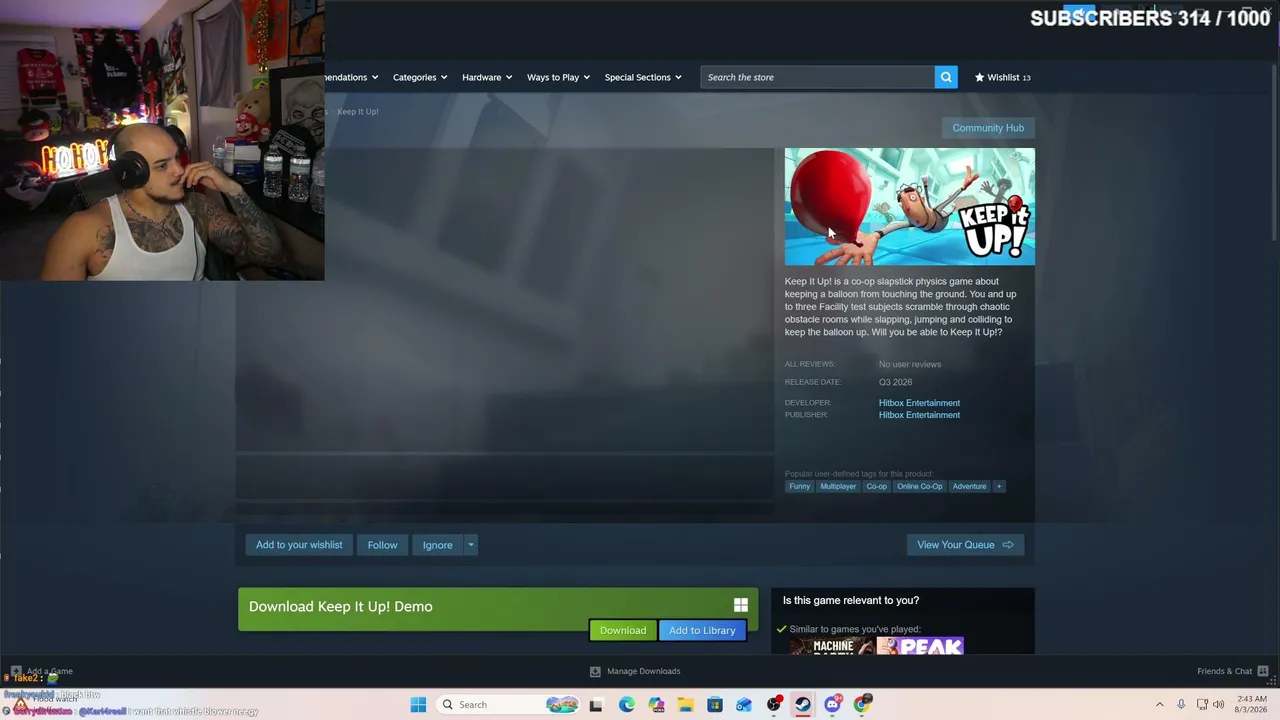
Task: Click the Add a Game plus icon
Action: [x=16, y=671]
